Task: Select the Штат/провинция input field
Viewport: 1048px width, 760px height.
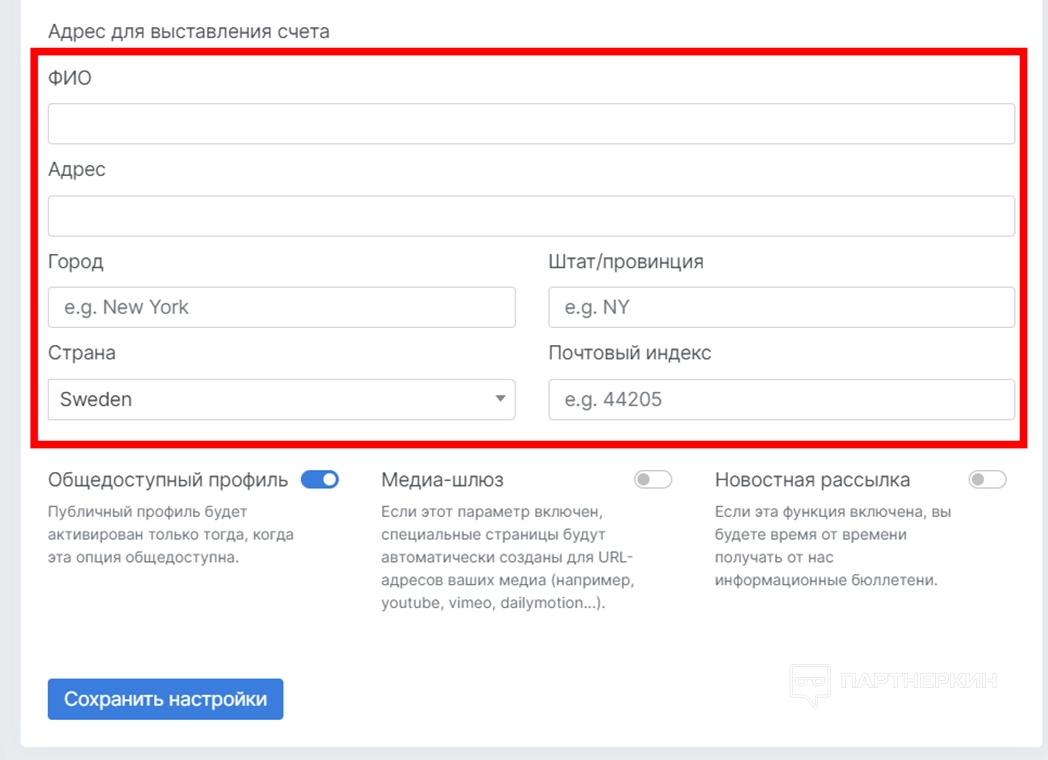Action: pyautogui.click(x=781, y=308)
